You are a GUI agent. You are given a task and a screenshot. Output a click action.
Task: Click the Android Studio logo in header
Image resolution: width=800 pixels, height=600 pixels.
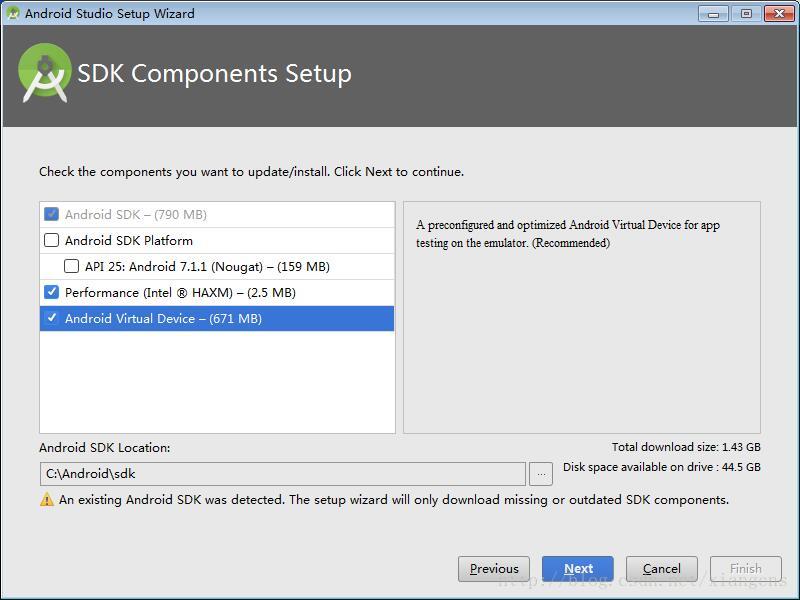pyautogui.click(x=44, y=72)
